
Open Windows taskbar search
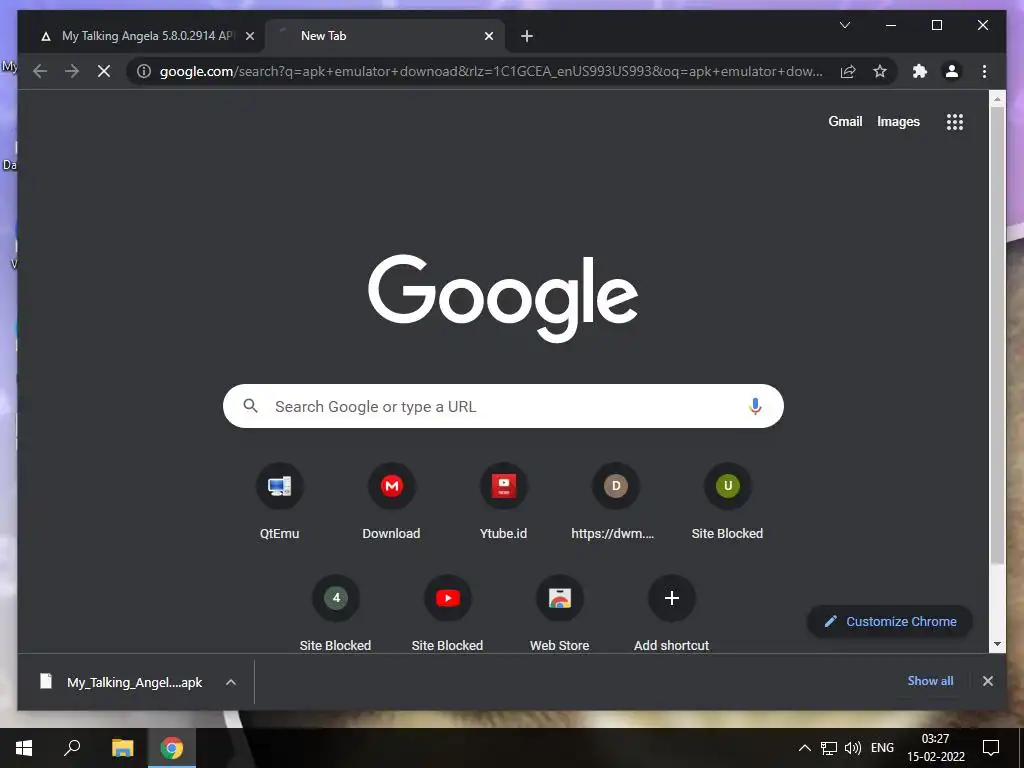72,748
